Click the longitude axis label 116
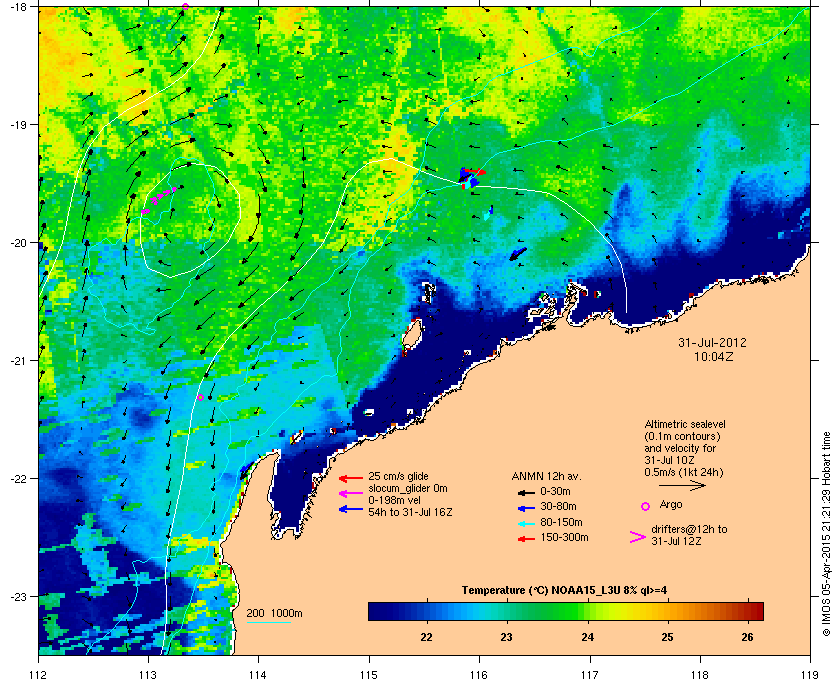 (479, 674)
